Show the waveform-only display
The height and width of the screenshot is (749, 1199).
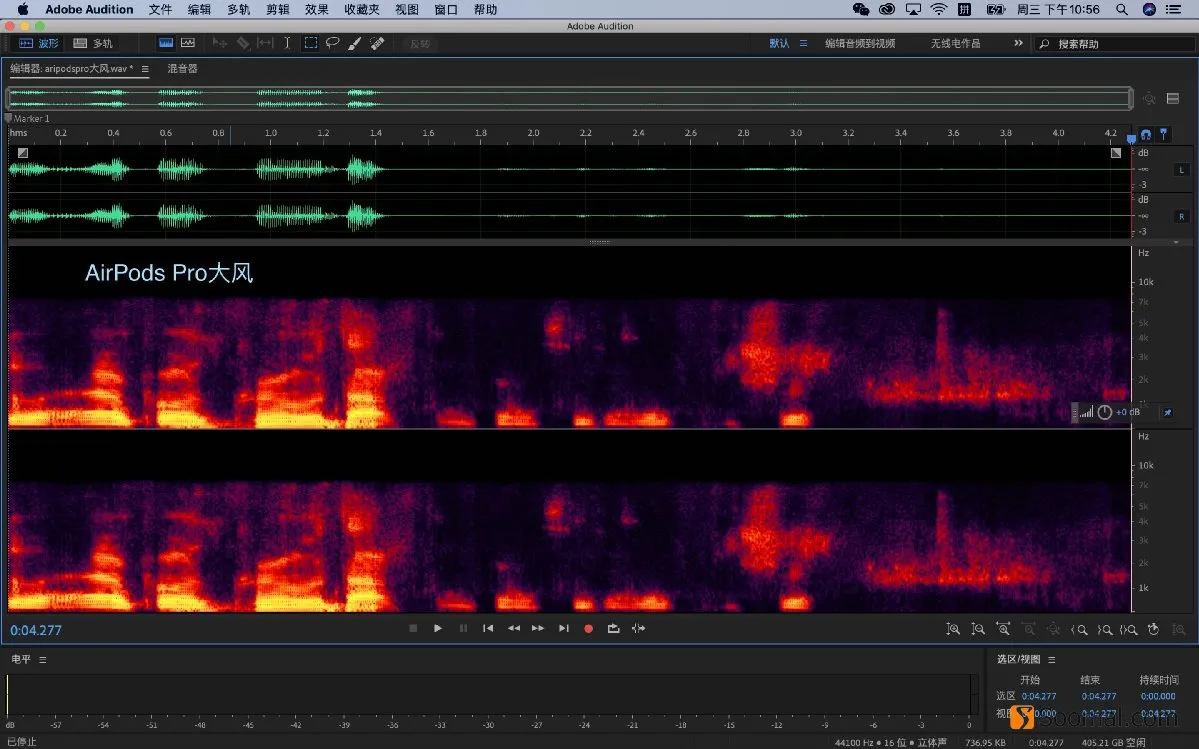(x=166, y=43)
